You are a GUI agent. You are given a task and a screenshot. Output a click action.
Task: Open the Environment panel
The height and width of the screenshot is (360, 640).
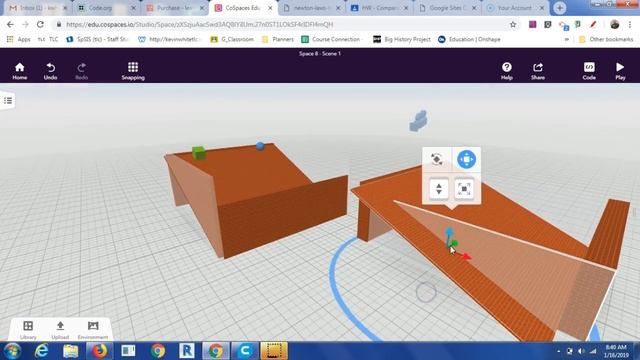click(93, 329)
